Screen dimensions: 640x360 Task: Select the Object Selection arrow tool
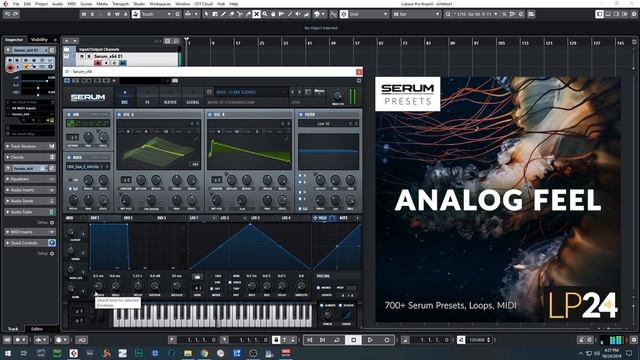(x=207, y=14)
